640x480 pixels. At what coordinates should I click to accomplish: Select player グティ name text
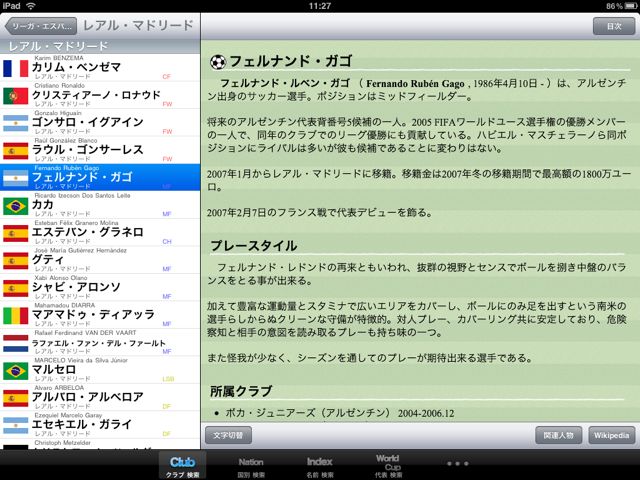pyautogui.click(x=48, y=259)
